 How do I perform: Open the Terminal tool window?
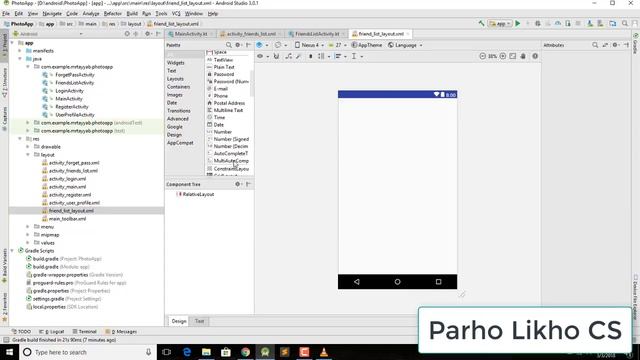coord(84,331)
